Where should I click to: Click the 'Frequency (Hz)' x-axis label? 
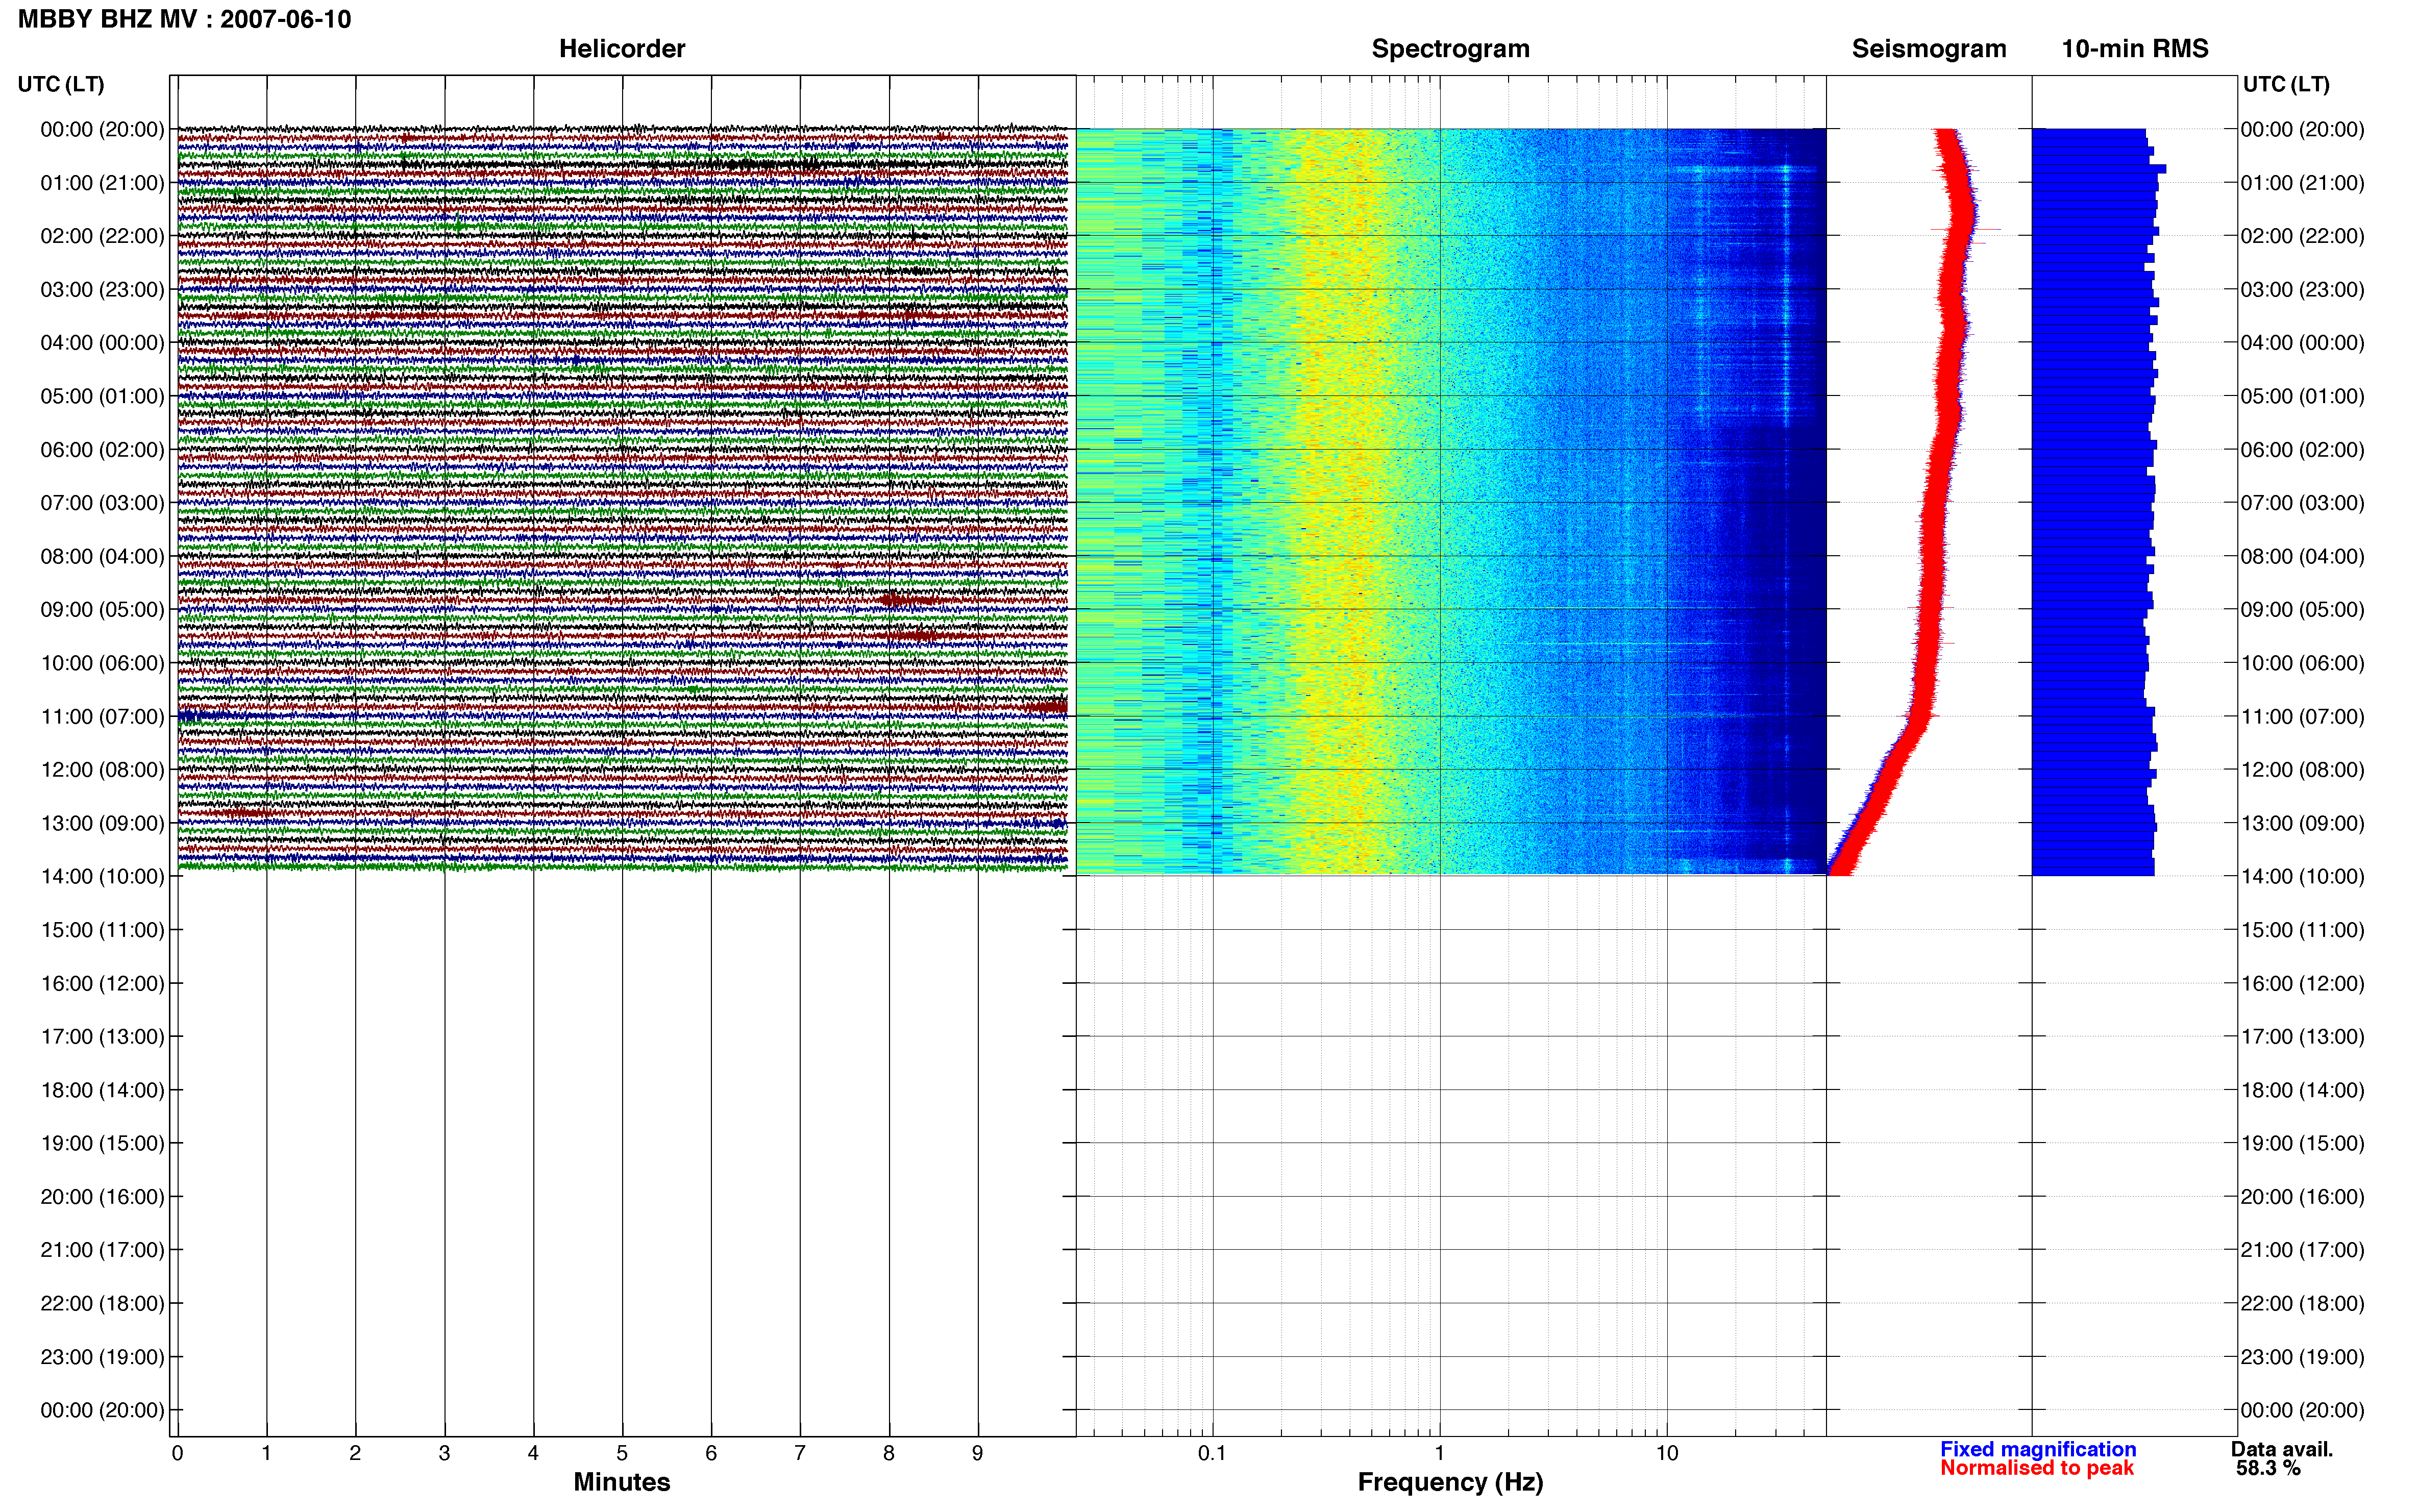pos(1450,1482)
